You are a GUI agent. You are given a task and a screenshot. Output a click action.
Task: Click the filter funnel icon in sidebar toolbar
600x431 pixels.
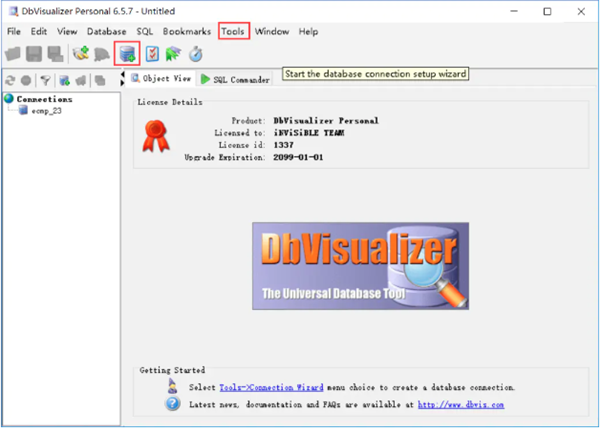[45, 79]
